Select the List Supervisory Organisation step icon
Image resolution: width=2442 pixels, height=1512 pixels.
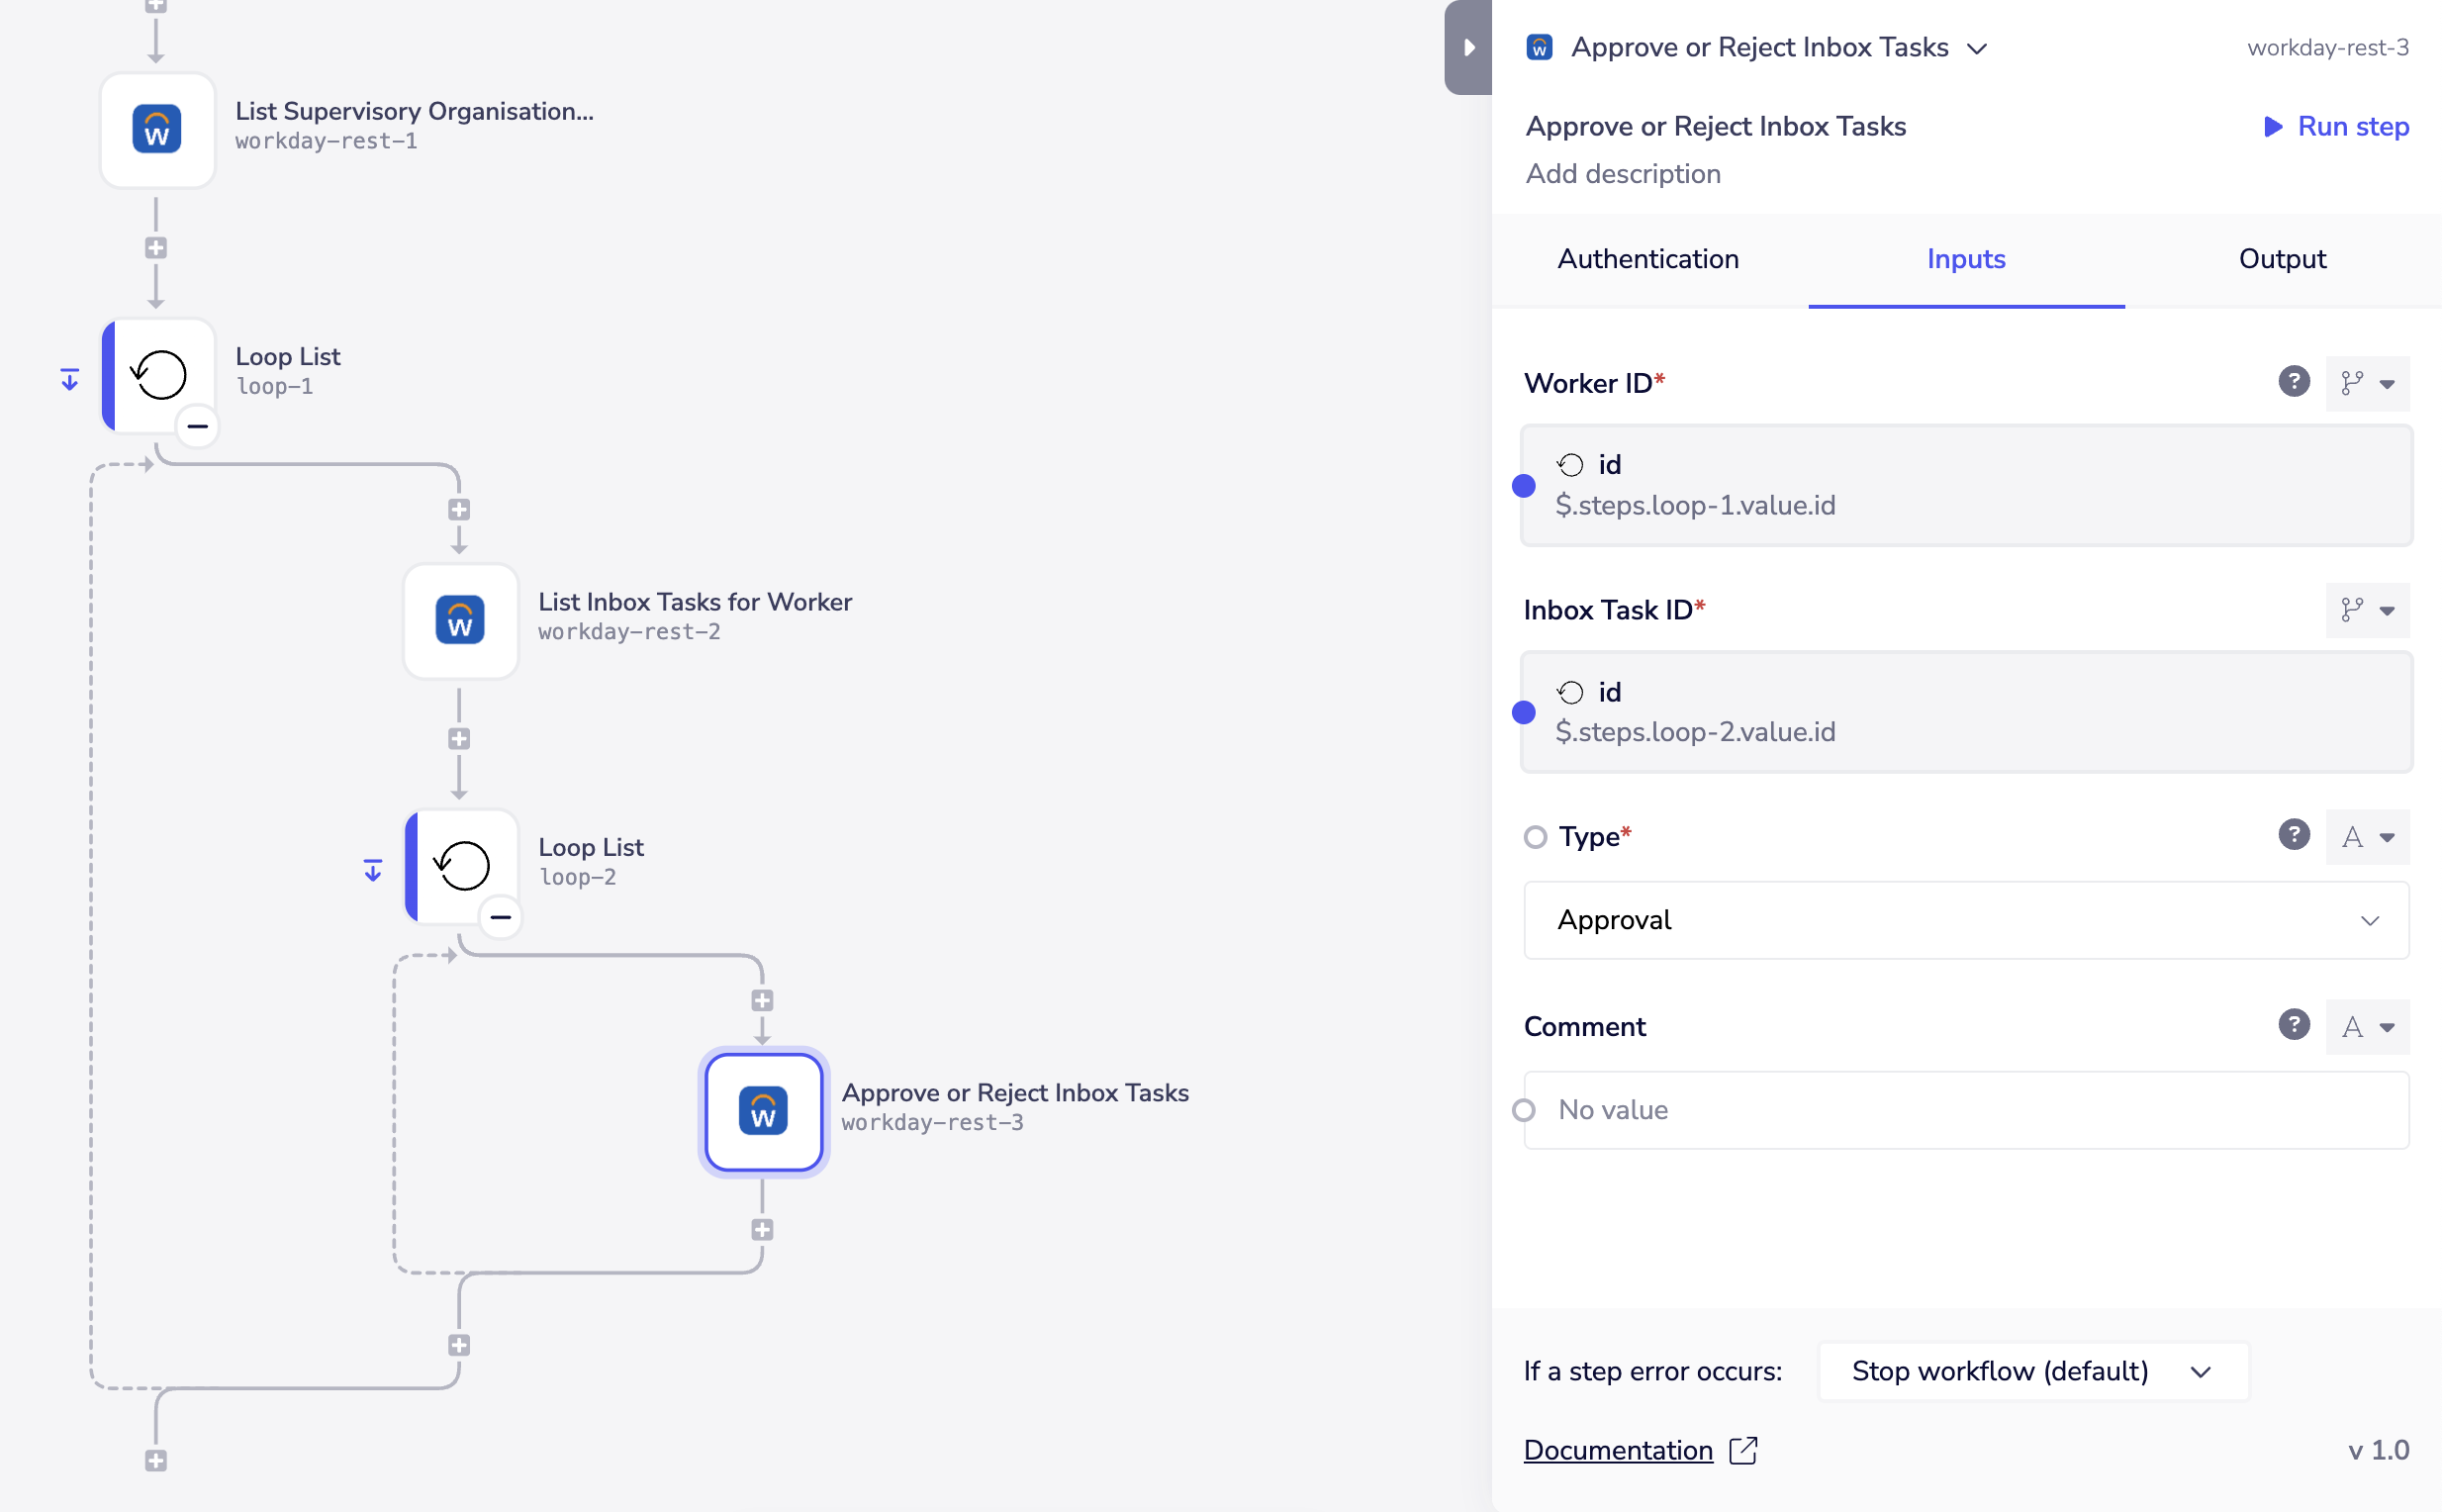pos(157,129)
